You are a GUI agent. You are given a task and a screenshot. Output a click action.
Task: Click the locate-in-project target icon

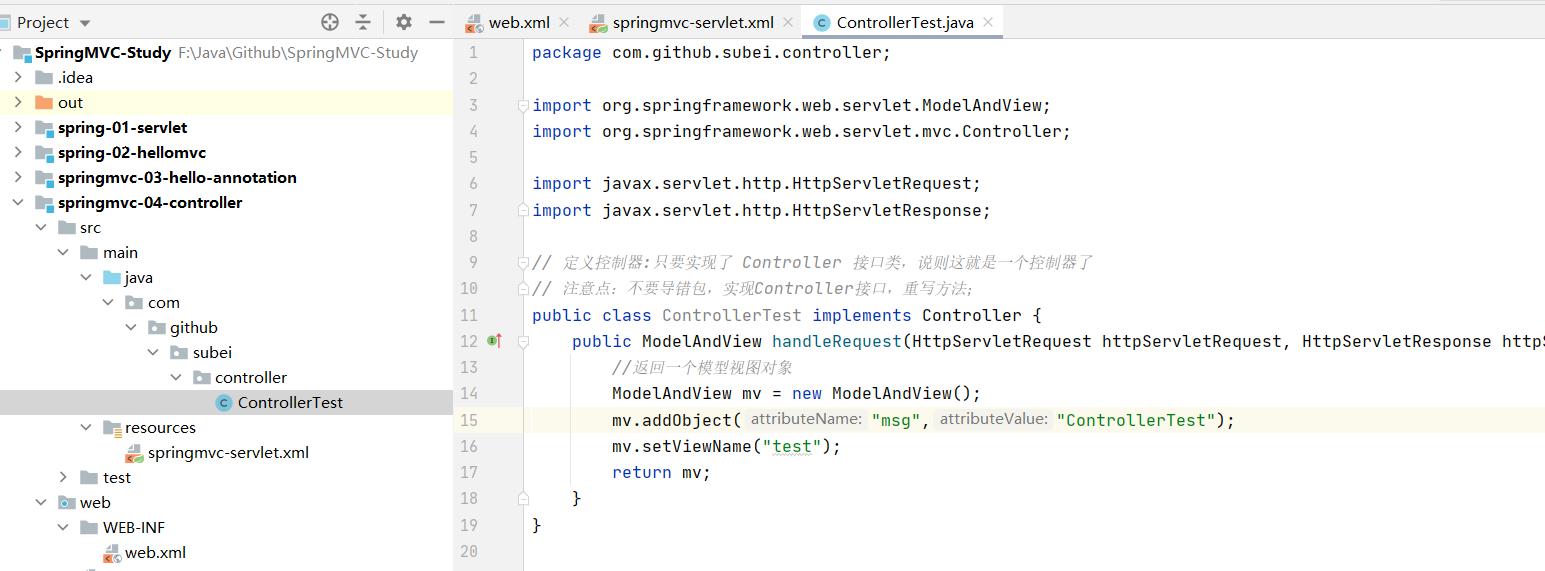(x=330, y=22)
